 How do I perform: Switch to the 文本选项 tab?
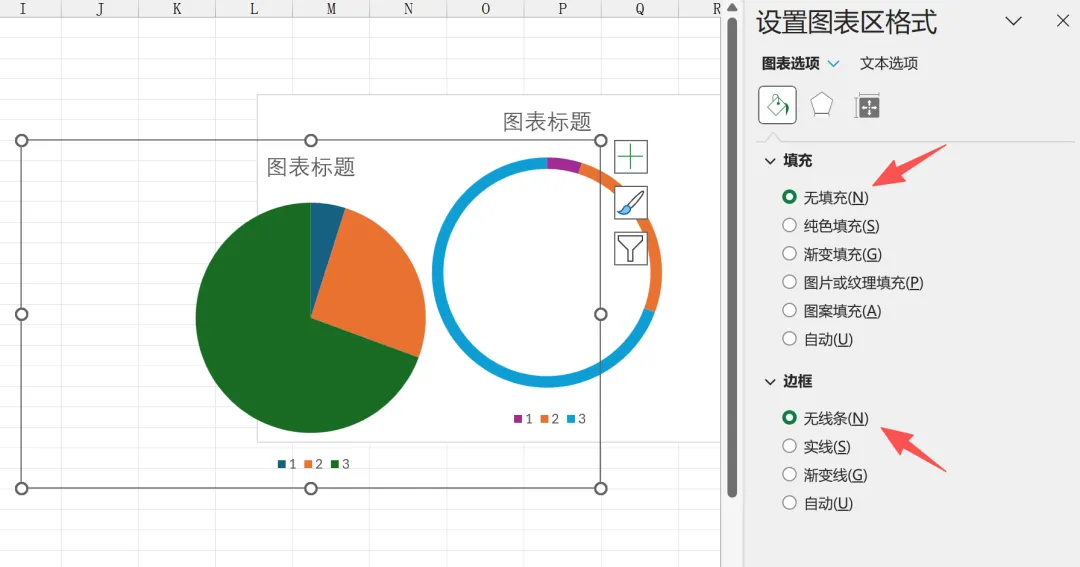[889, 63]
